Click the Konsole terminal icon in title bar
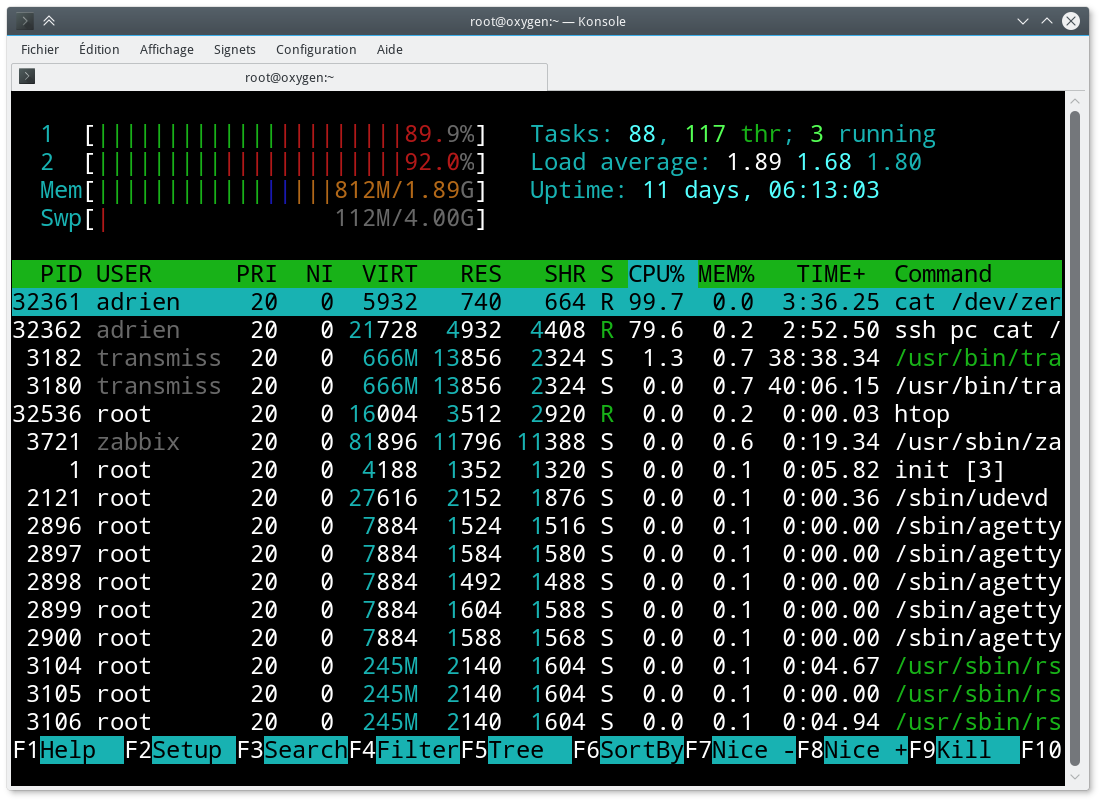The image size is (1102, 803). pyautogui.click(x=25, y=21)
